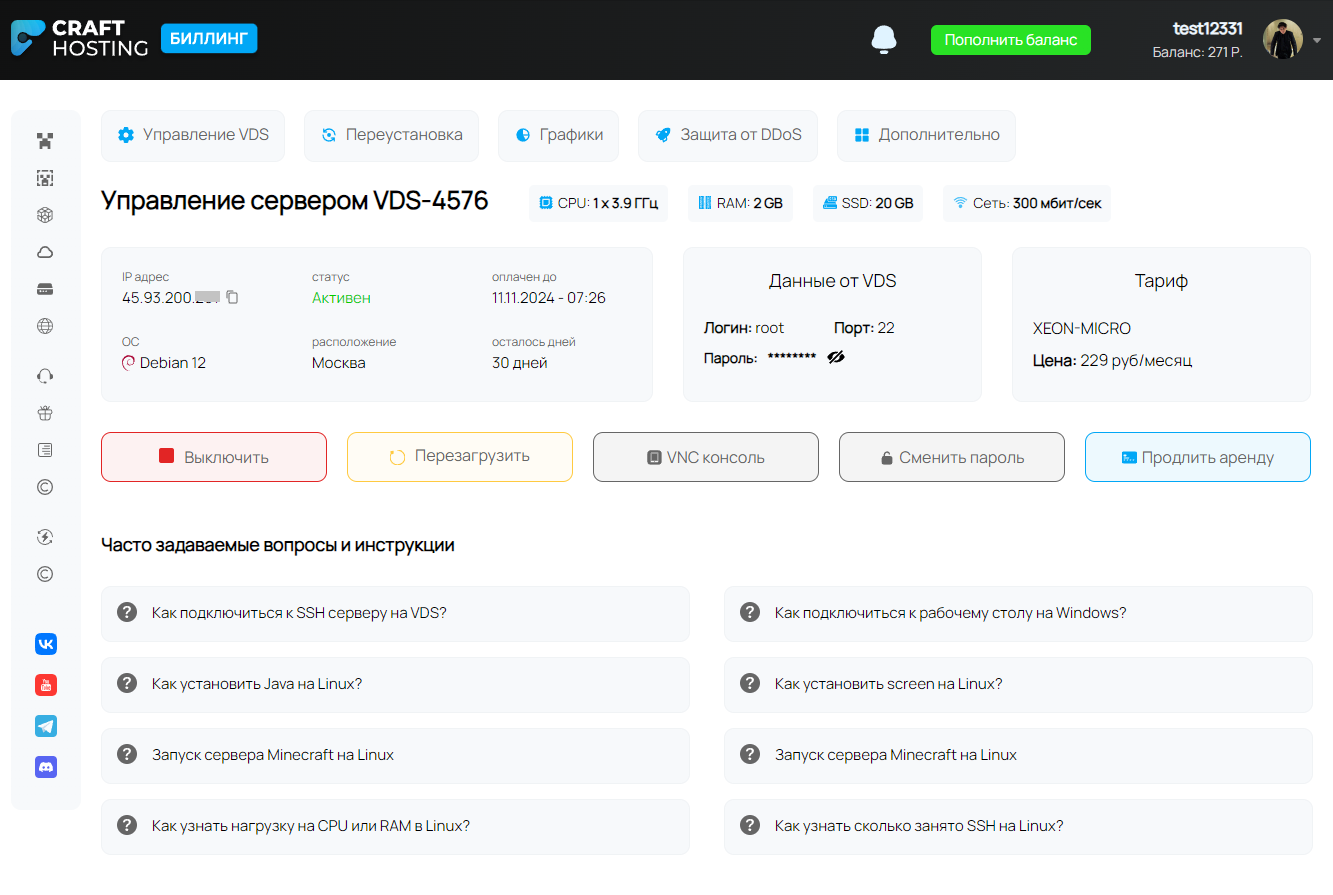
Task: Open the lightning bolt sidebar icon
Action: click(45, 537)
